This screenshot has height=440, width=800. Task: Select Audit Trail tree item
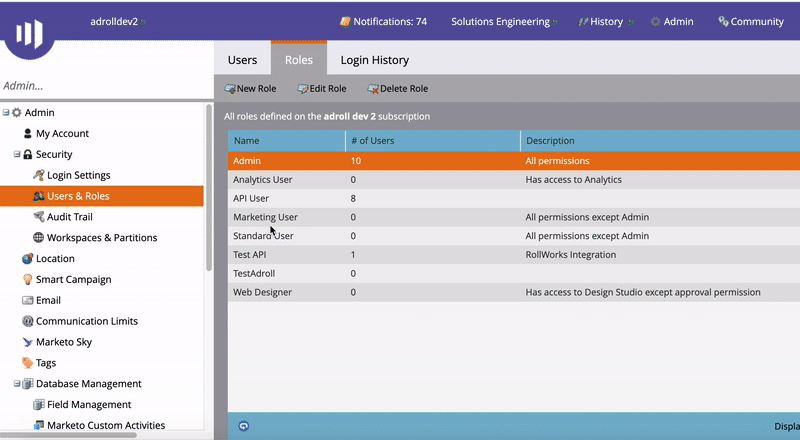[70, 216]
